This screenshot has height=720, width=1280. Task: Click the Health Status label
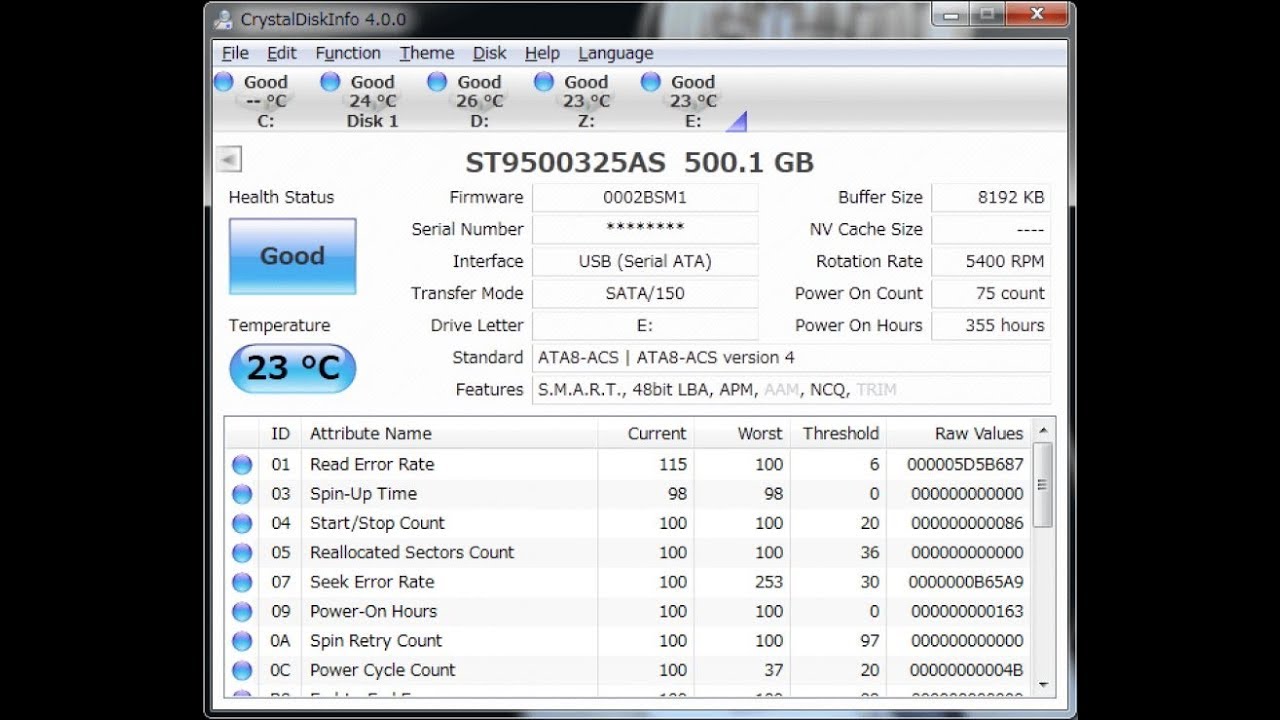(281, 197)
